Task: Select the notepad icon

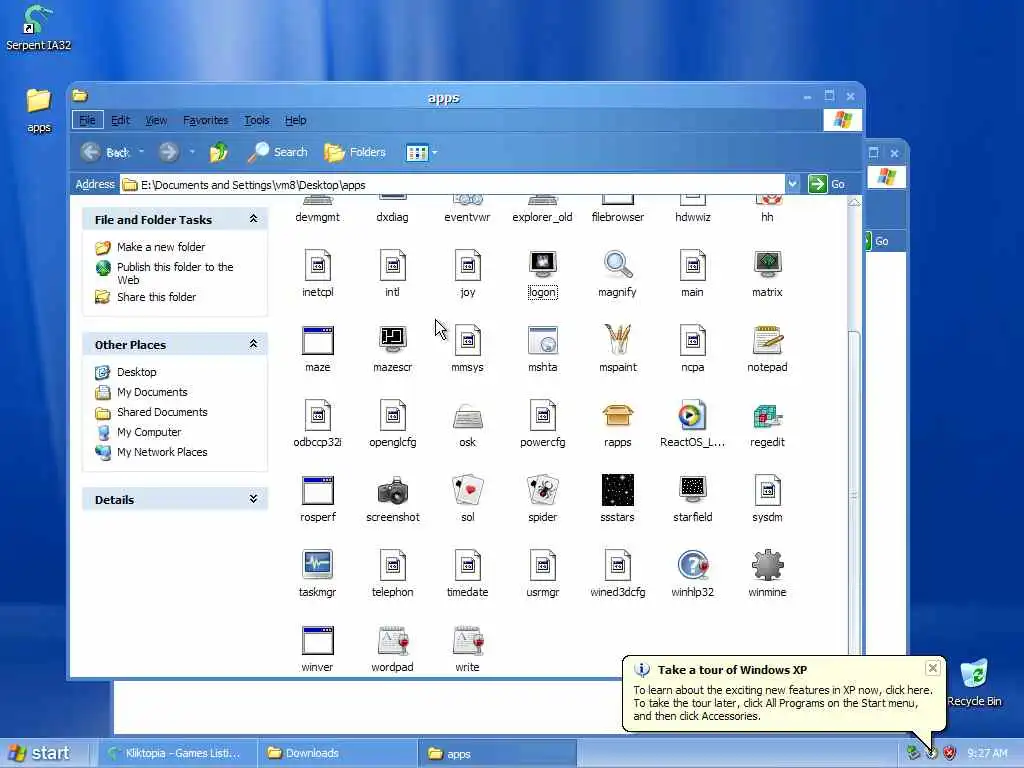Action: (x=767, y=340)
